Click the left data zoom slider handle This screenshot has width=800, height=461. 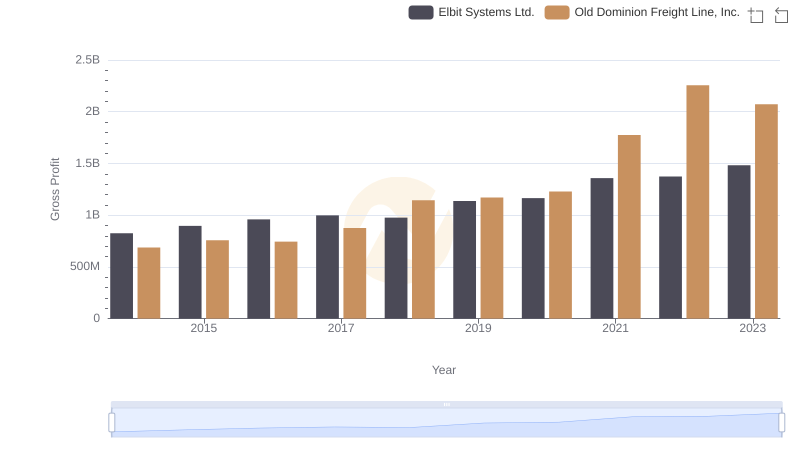(x=112, y=422)
